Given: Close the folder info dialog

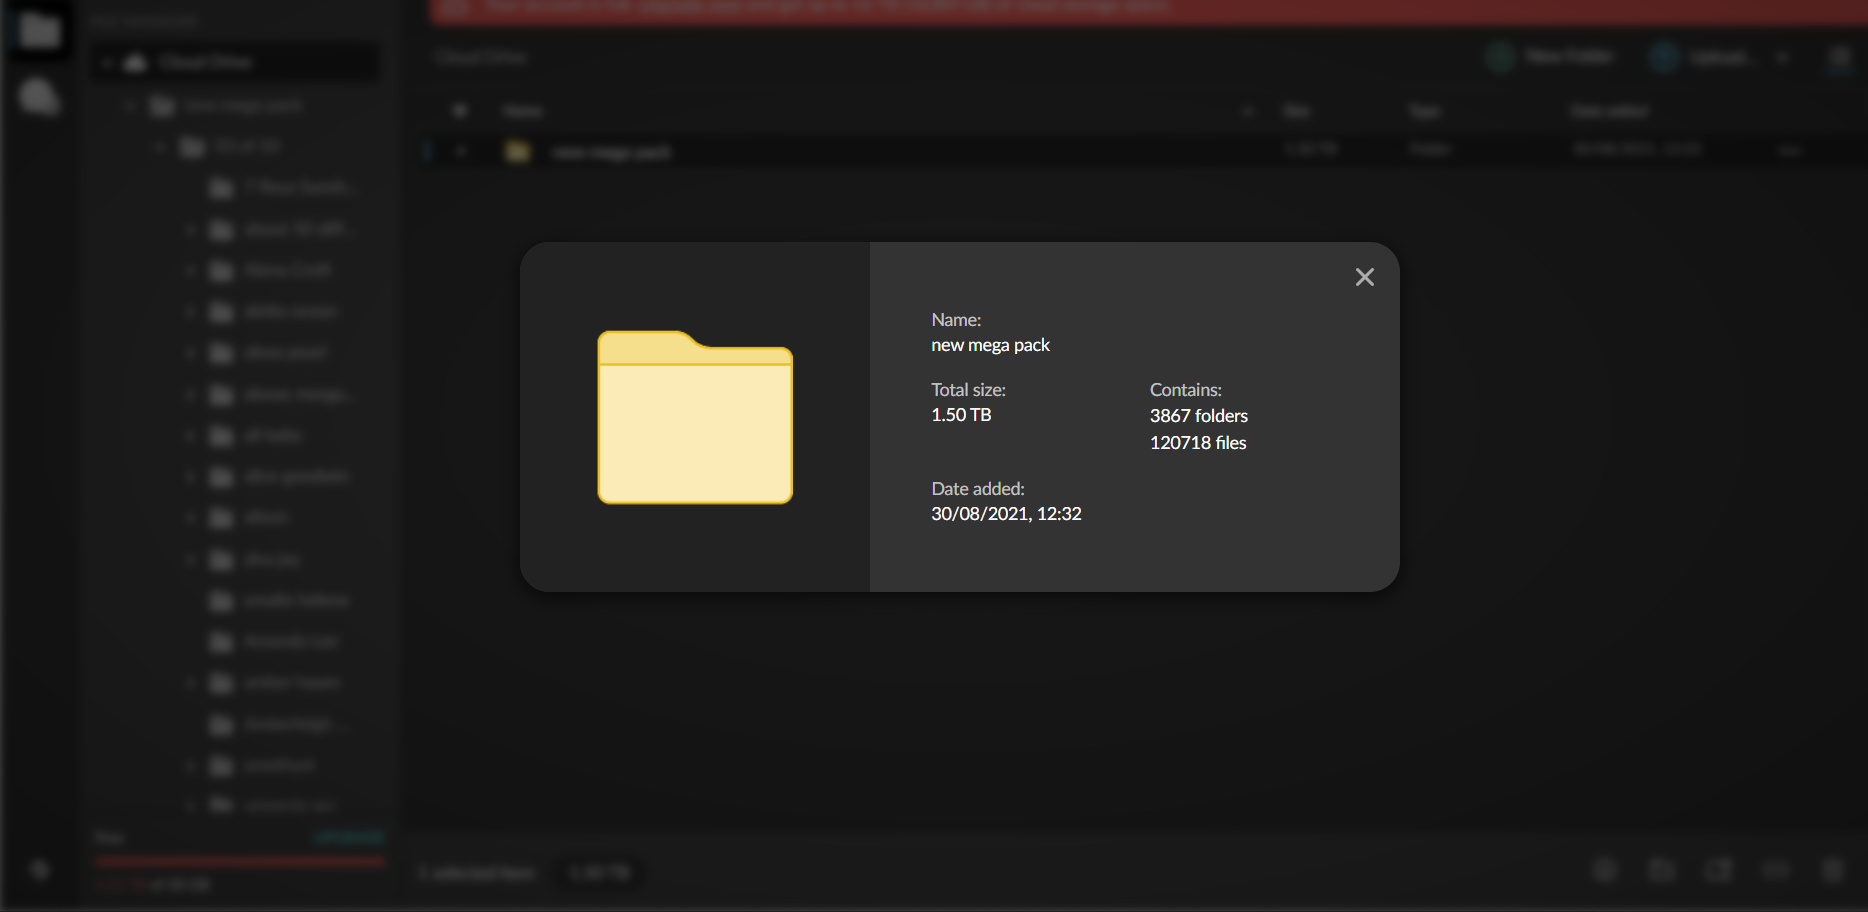Looking at the screenshot, I should 1364,277.
